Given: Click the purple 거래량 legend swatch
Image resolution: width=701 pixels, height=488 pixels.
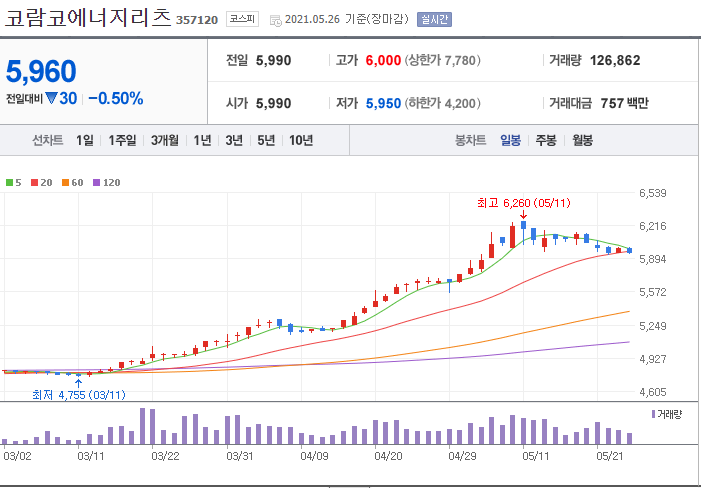Looking at the screenshot, I should click(x=654, y=414).
